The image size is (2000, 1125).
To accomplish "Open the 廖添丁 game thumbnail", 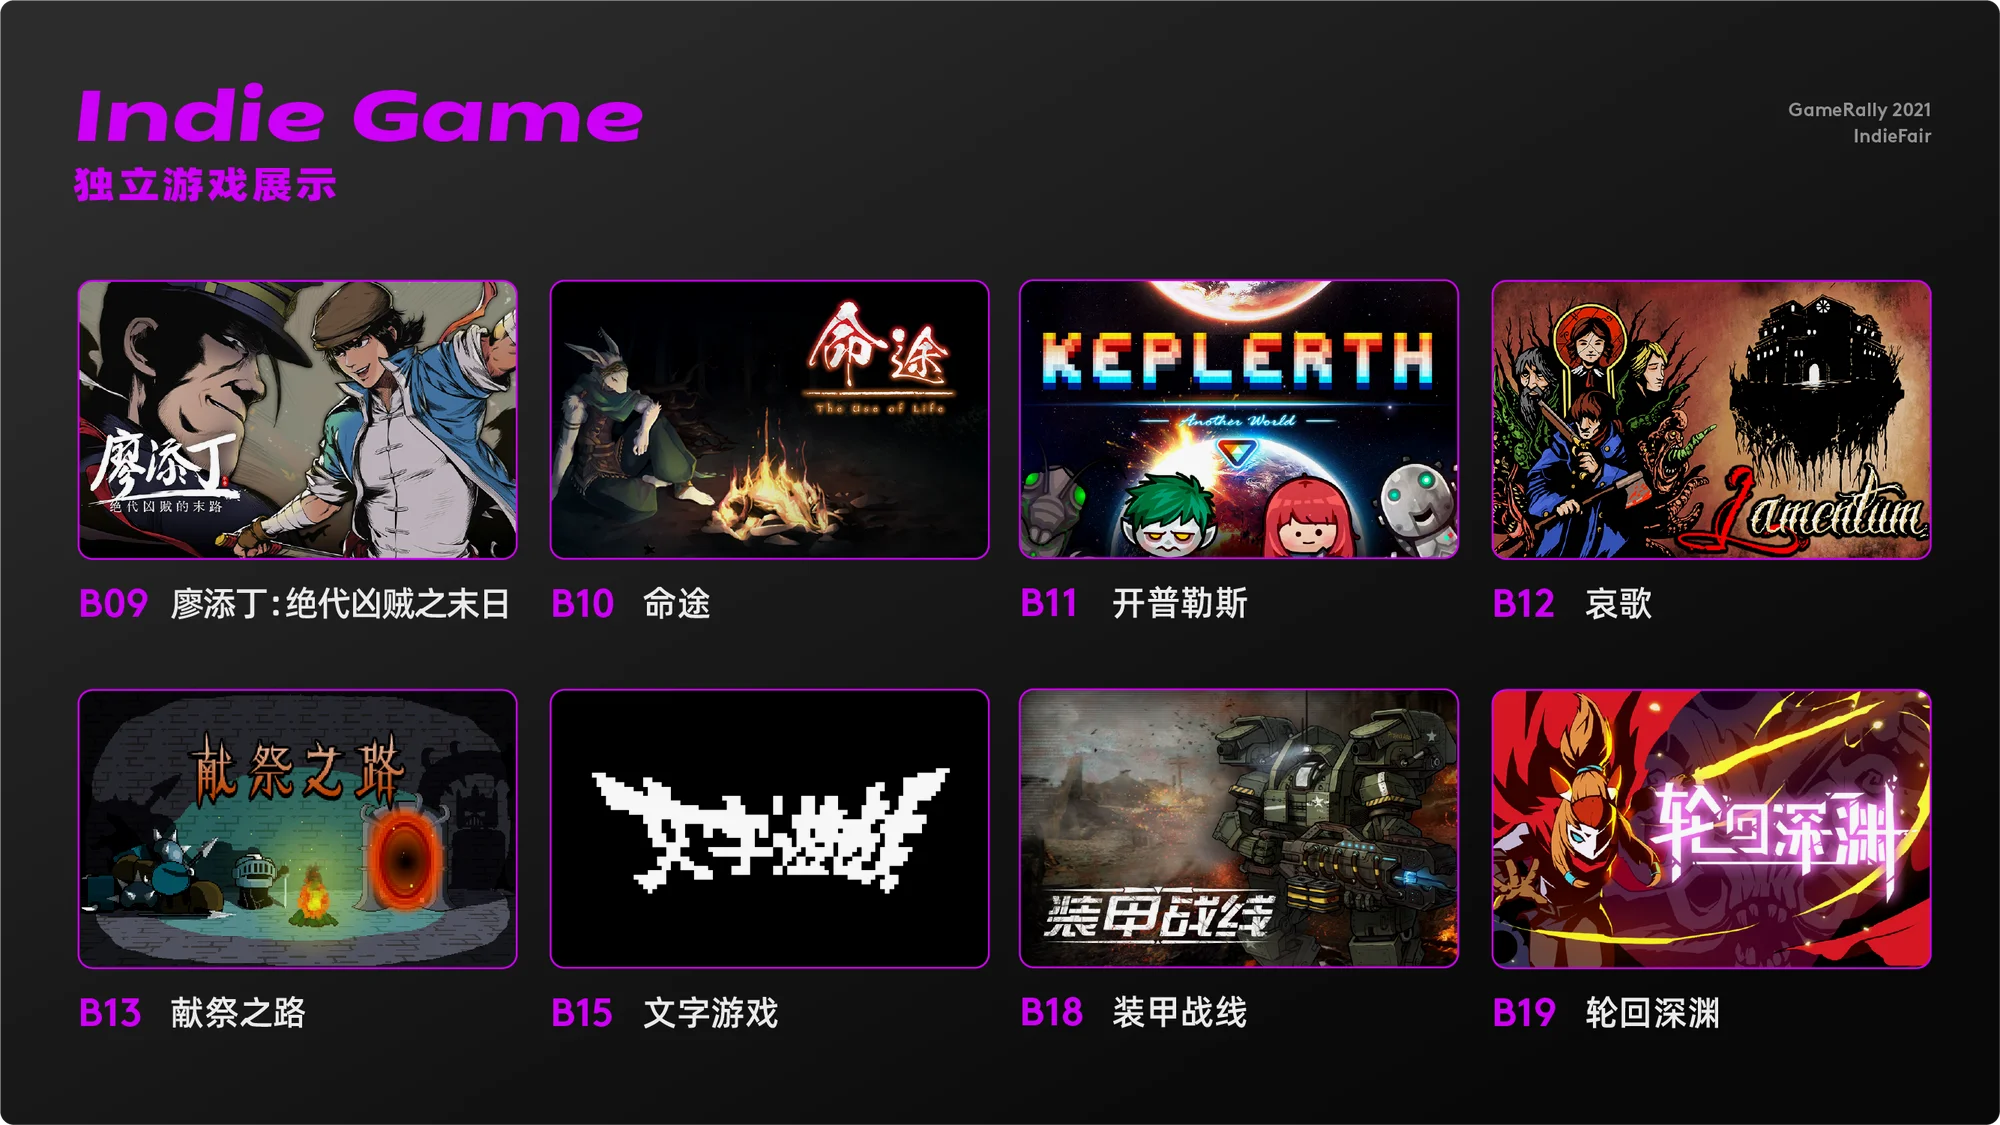I will [x=298, y=419].
